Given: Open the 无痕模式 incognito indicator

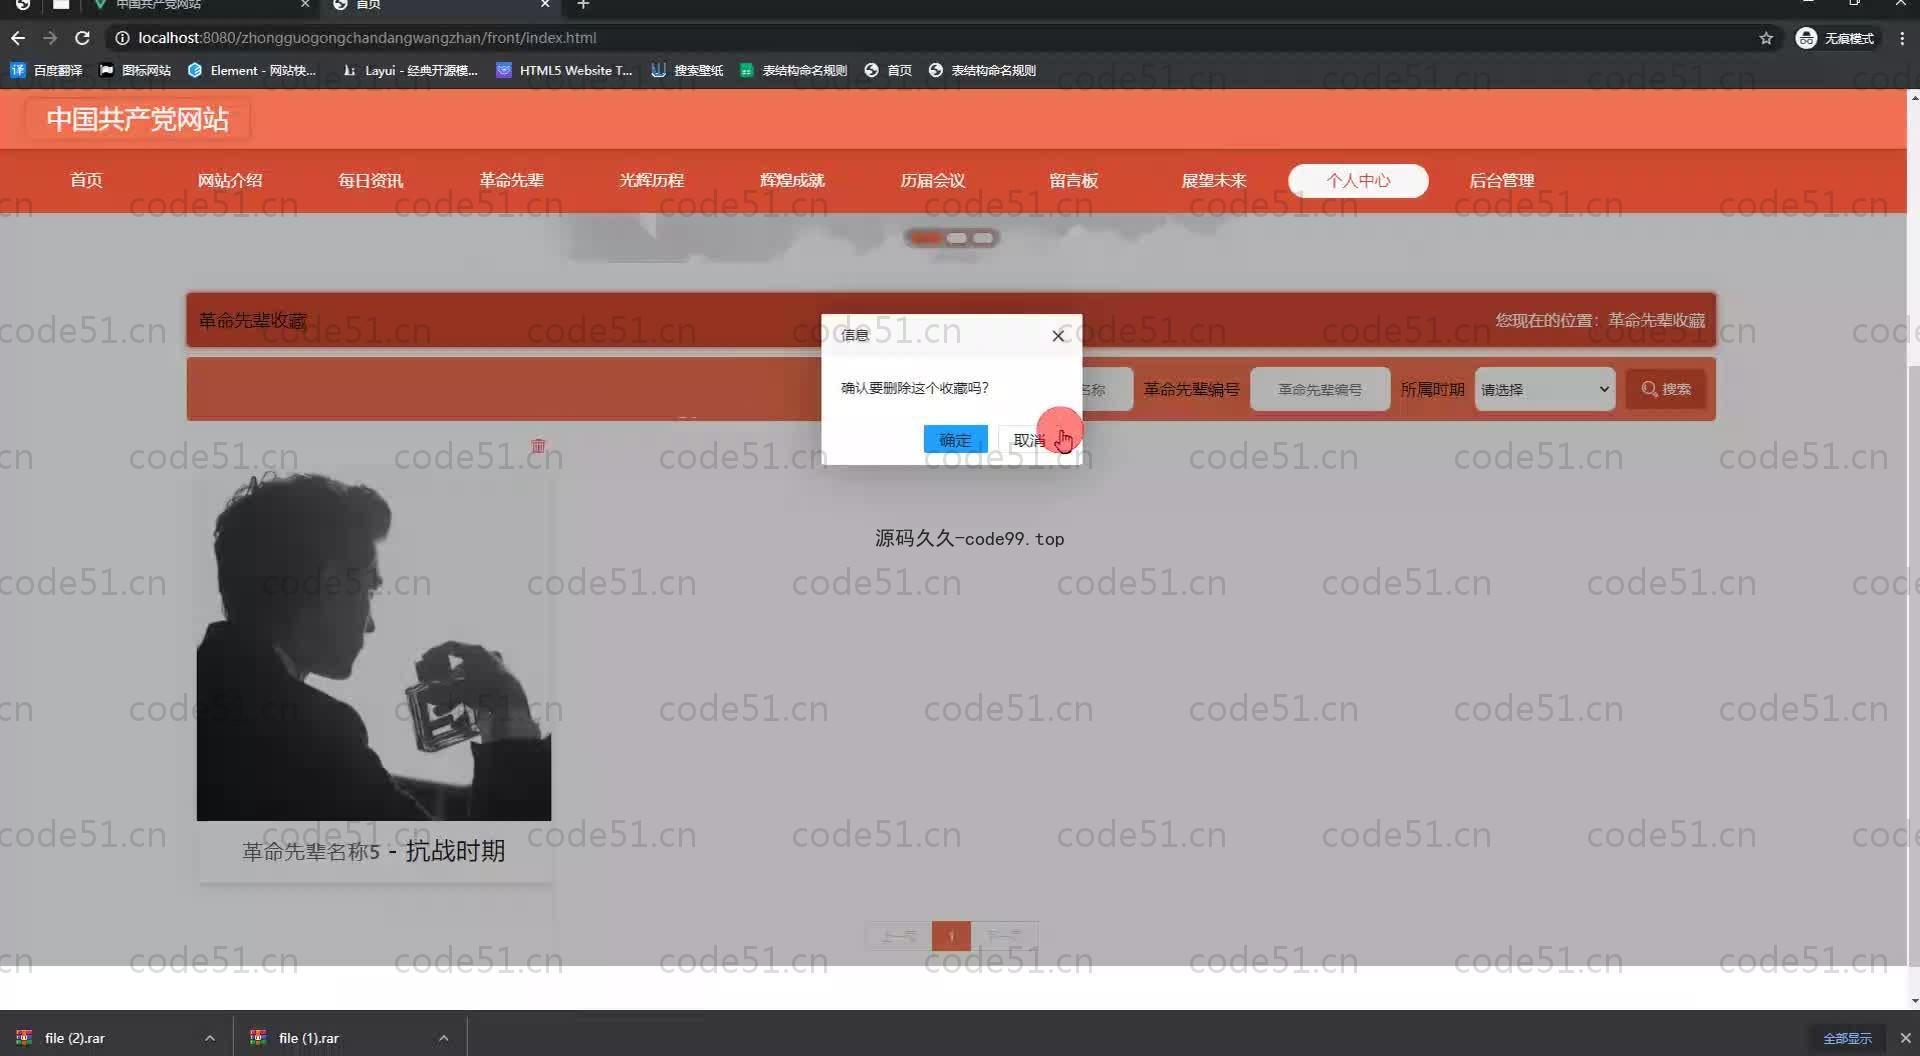Looking at the screenshot, I should coord(1835,38).
